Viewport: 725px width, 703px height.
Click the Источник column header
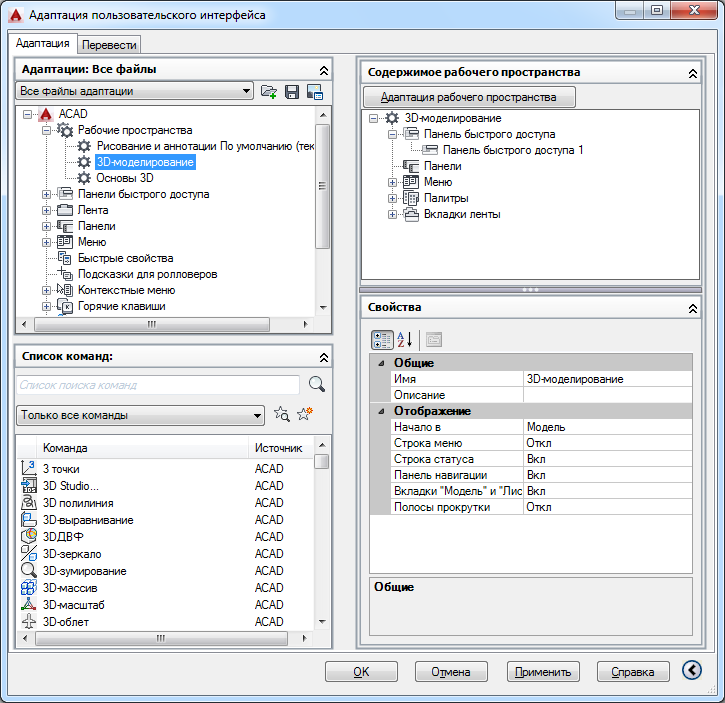(x=279, y=448)
